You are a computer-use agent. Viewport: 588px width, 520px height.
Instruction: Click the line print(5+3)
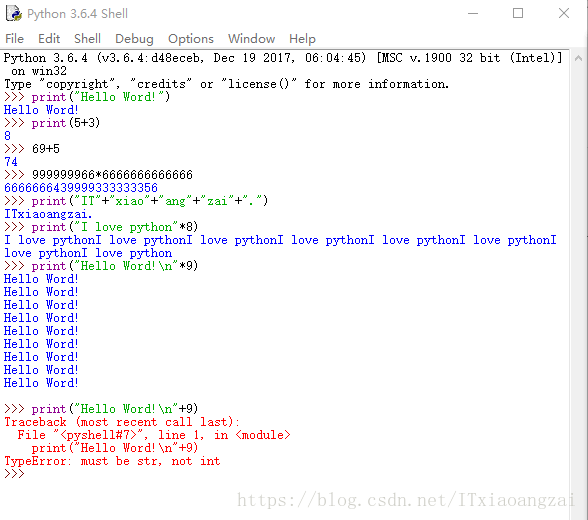pyautogui.click(x=66, y=123)
